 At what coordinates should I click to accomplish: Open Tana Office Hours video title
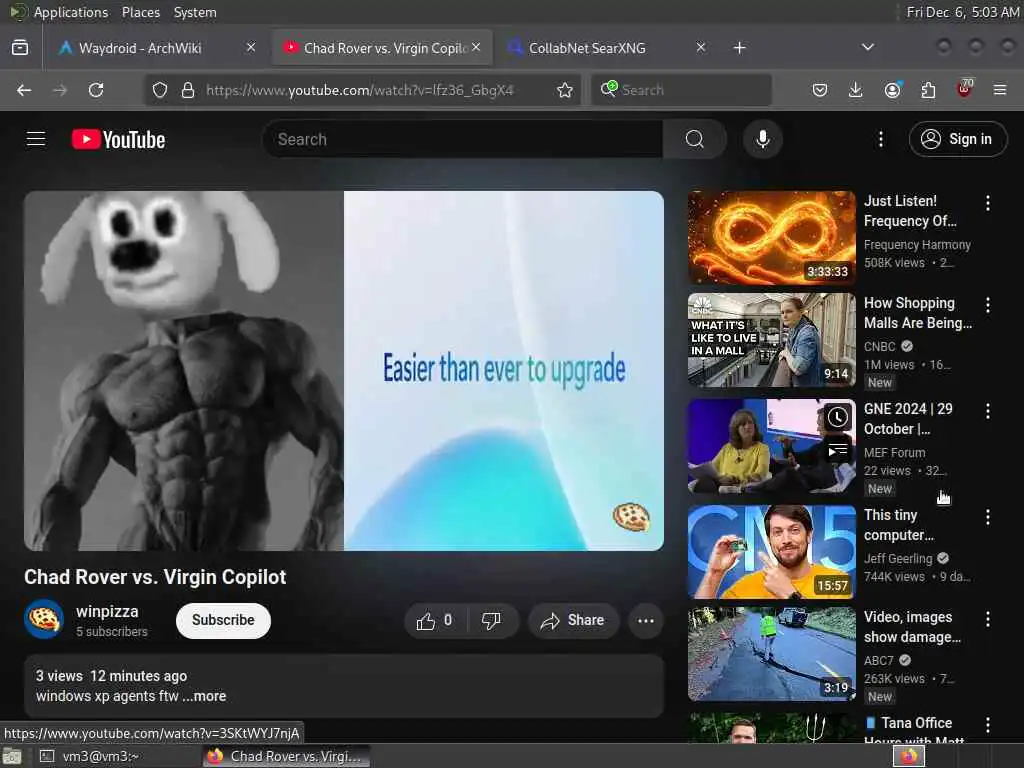(x=914, y=731)
